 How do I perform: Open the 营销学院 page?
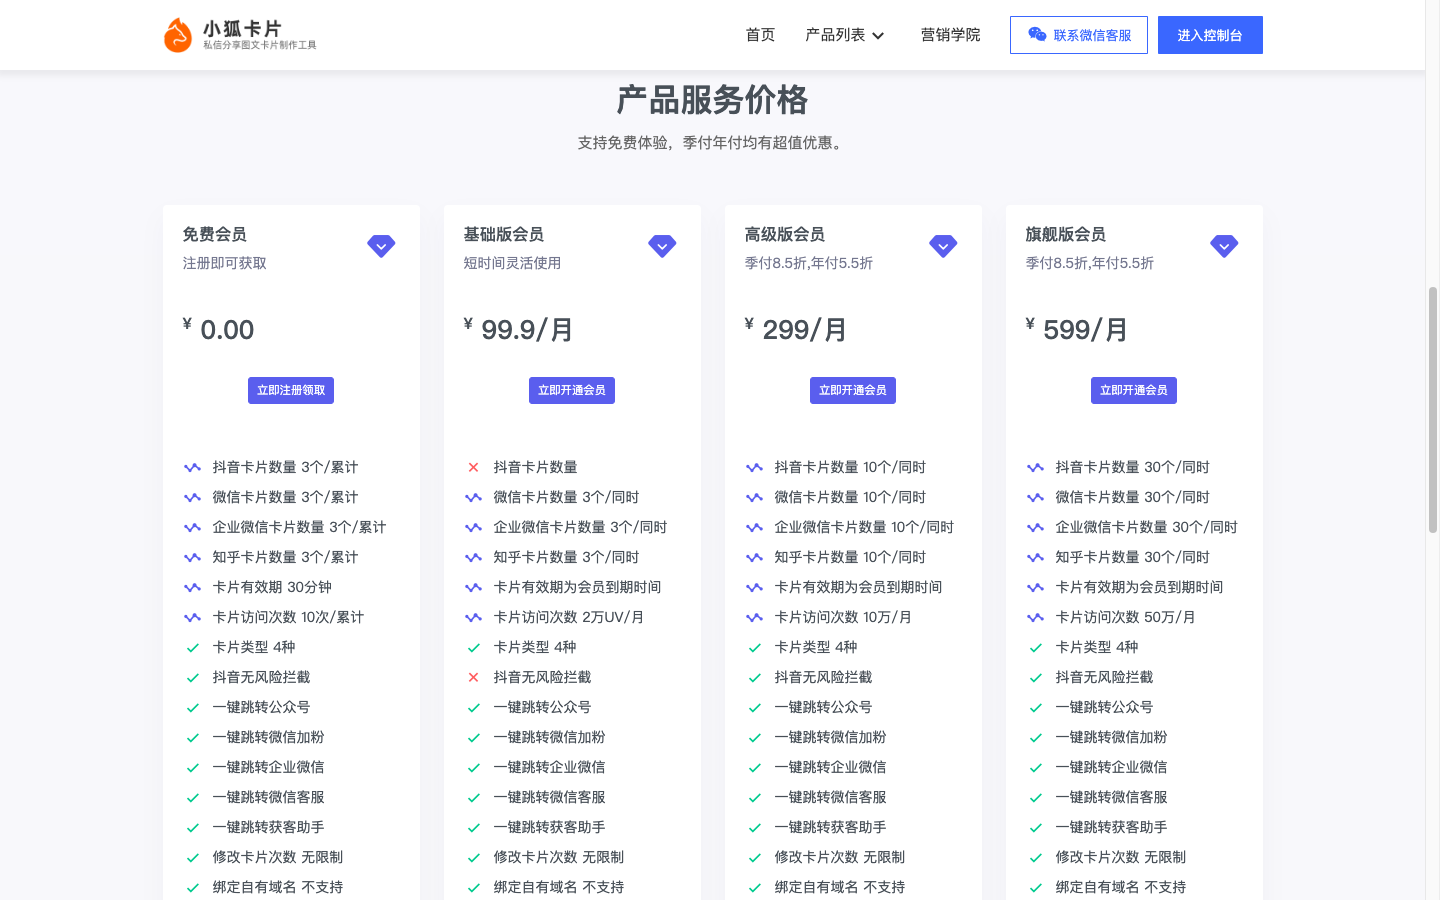coord(951,34)
